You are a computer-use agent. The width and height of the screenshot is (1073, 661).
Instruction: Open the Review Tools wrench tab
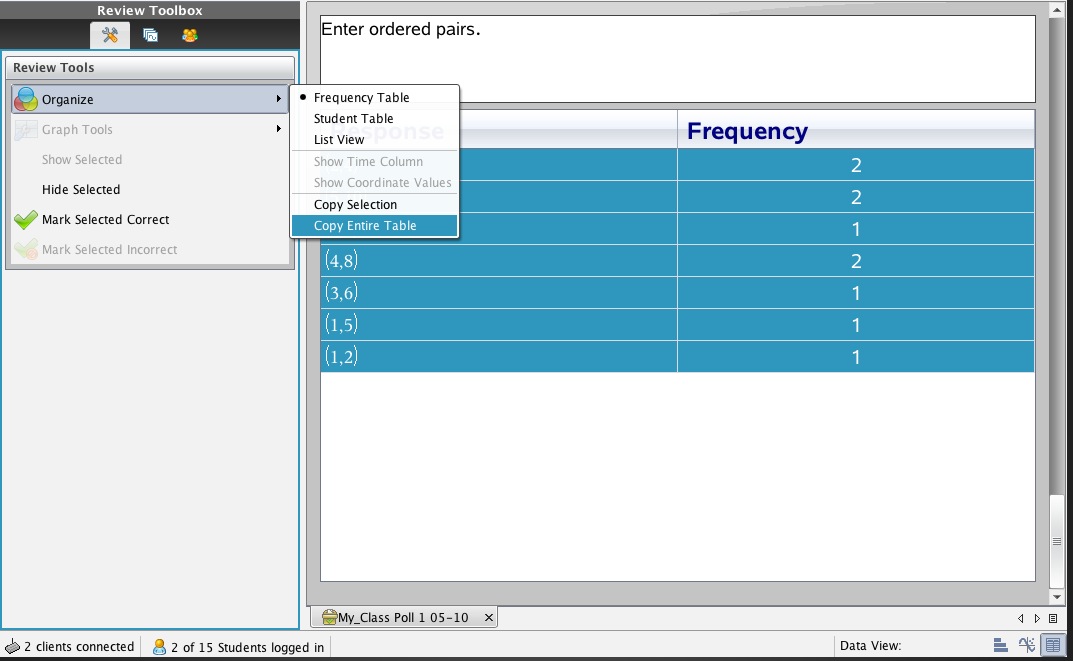(x=110, y=35)
